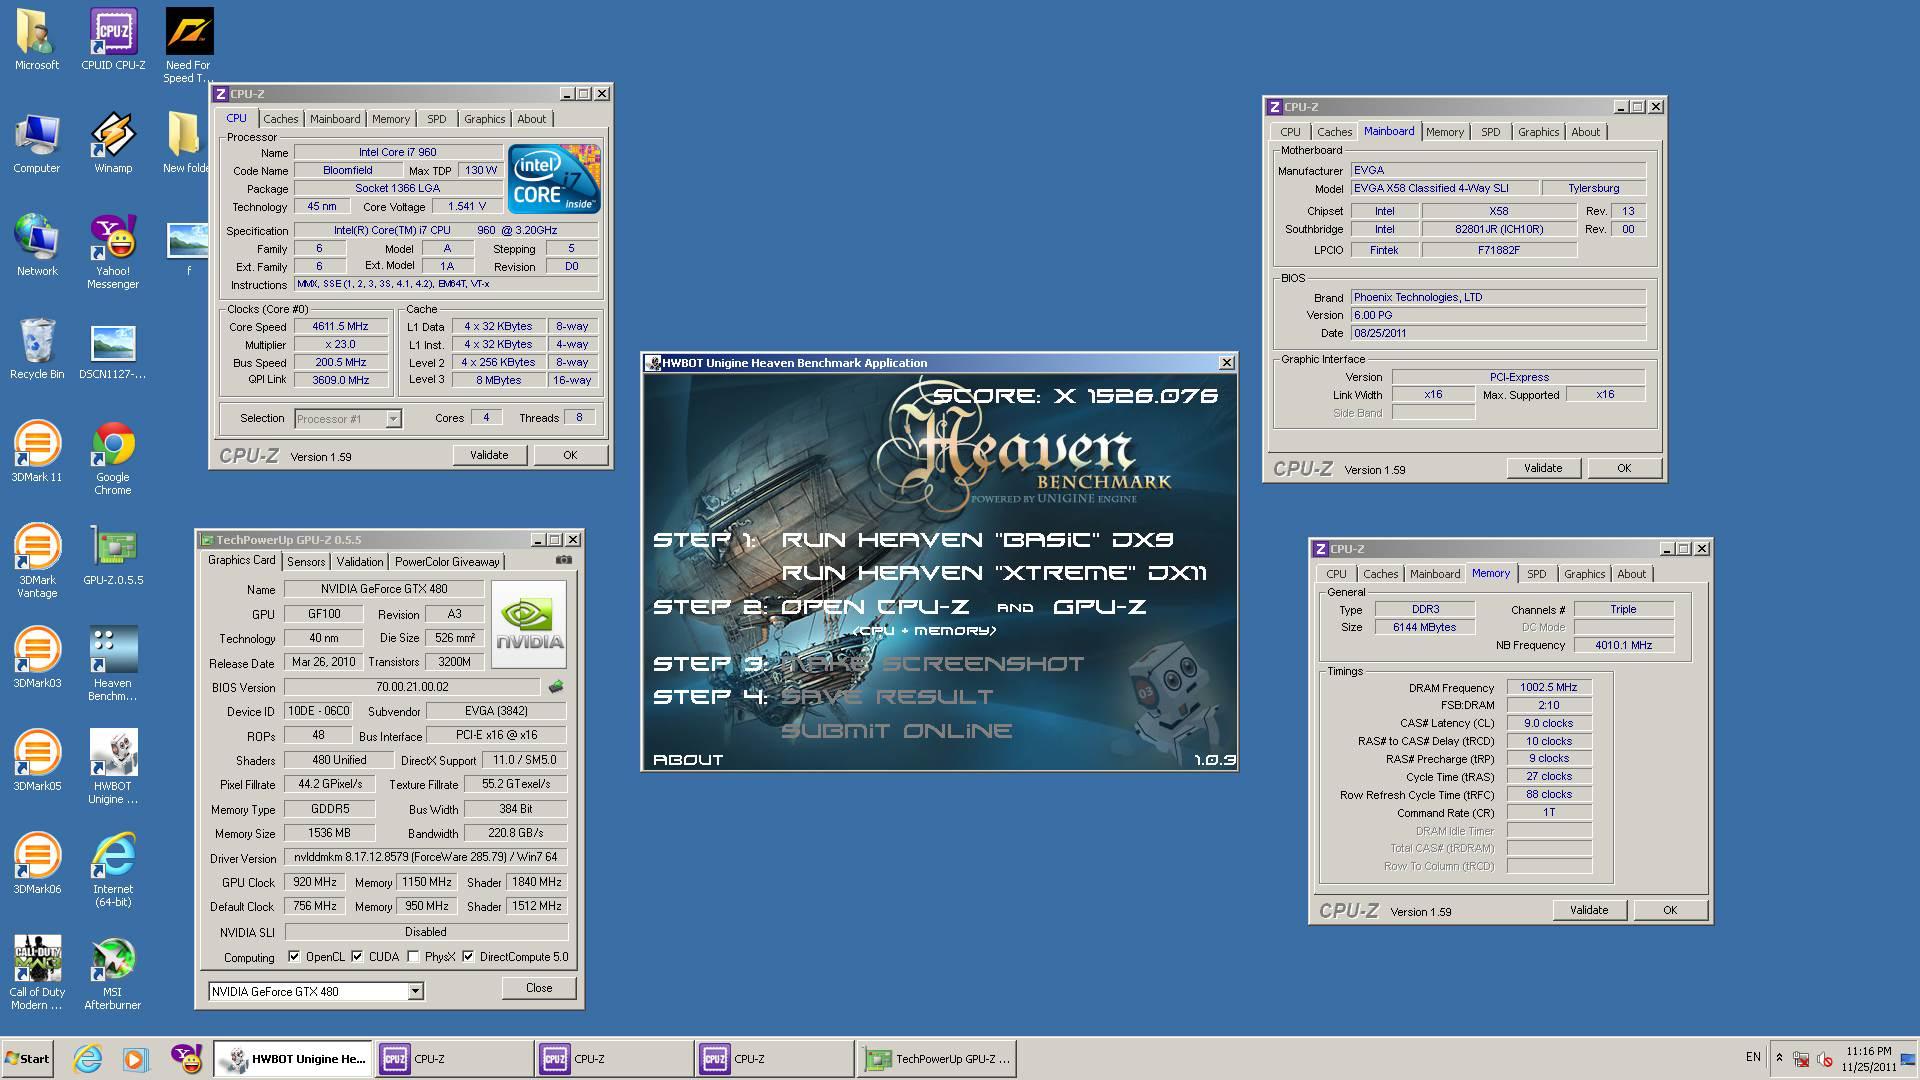Switch to SPD tab in the Memory CPU-Z window
Viewport: 1920px width, 1080px height.
tap(1537, 574)
